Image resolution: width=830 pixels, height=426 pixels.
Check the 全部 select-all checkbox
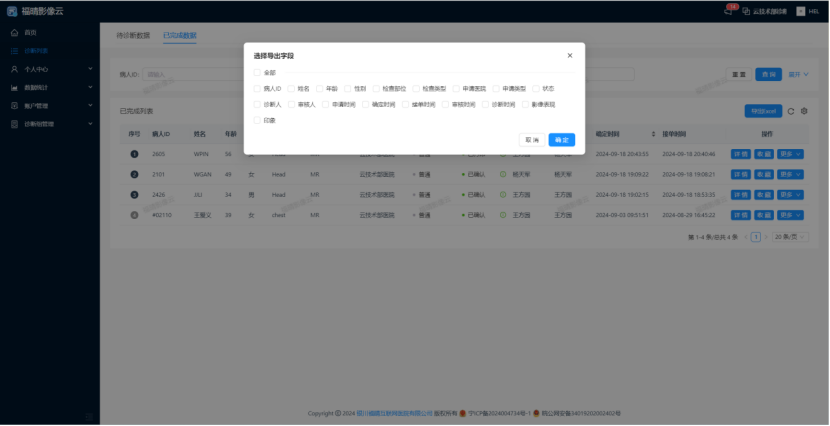(x=257, y=73)
